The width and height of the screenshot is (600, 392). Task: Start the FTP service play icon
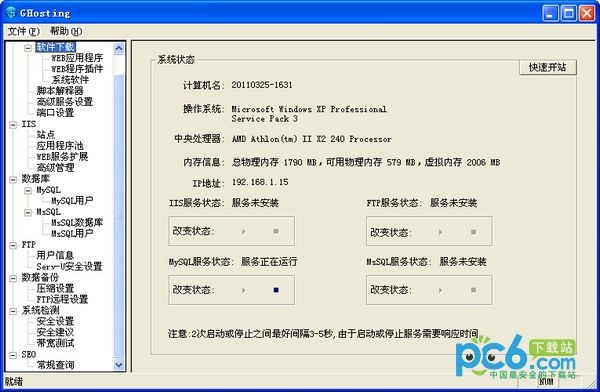click(441, 232)
